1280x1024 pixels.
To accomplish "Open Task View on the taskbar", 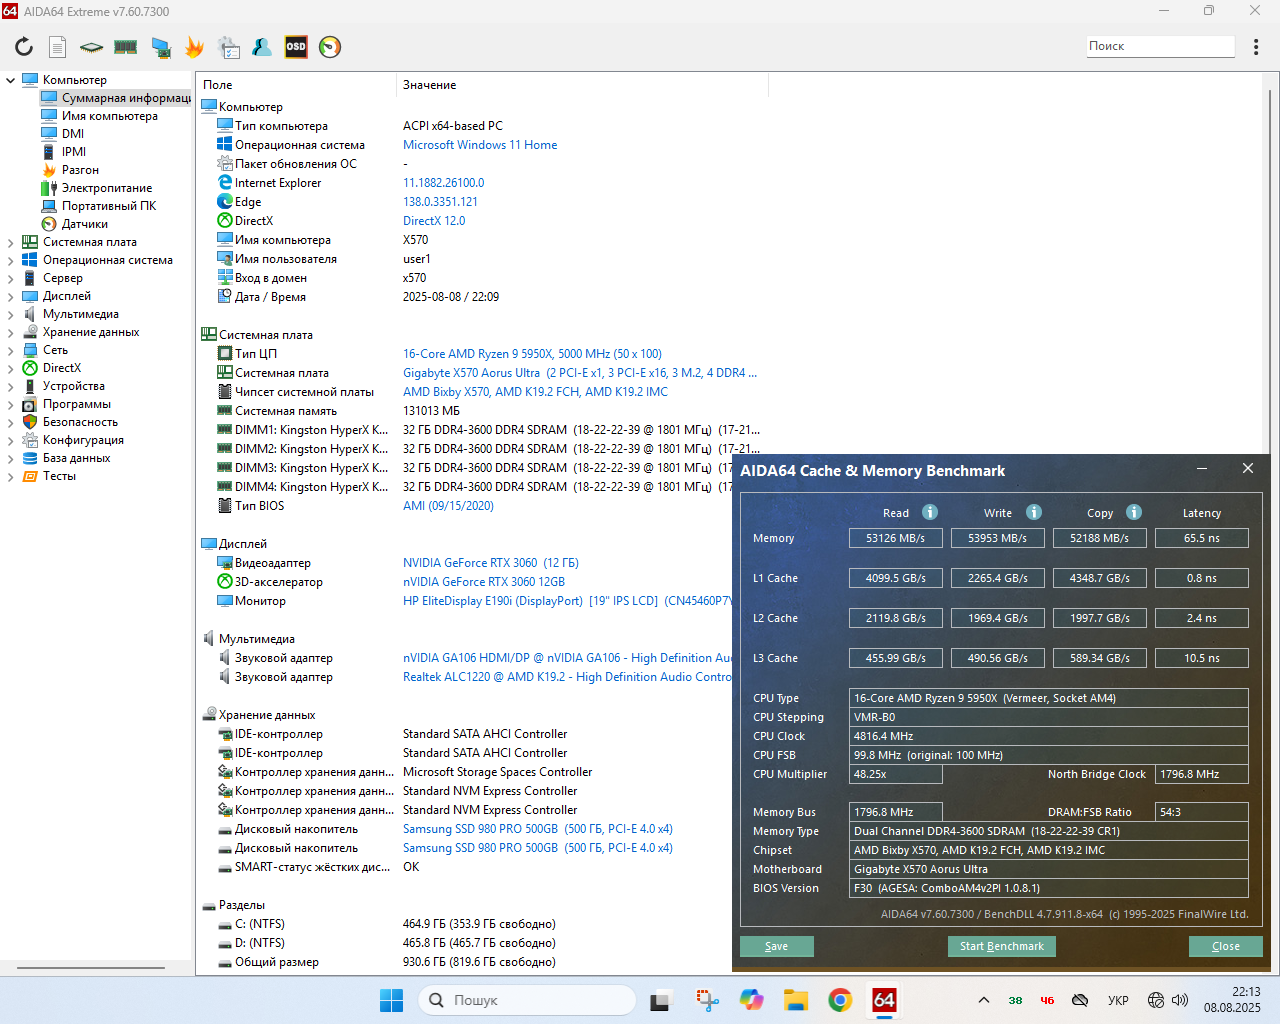I will click(661, 1000).
